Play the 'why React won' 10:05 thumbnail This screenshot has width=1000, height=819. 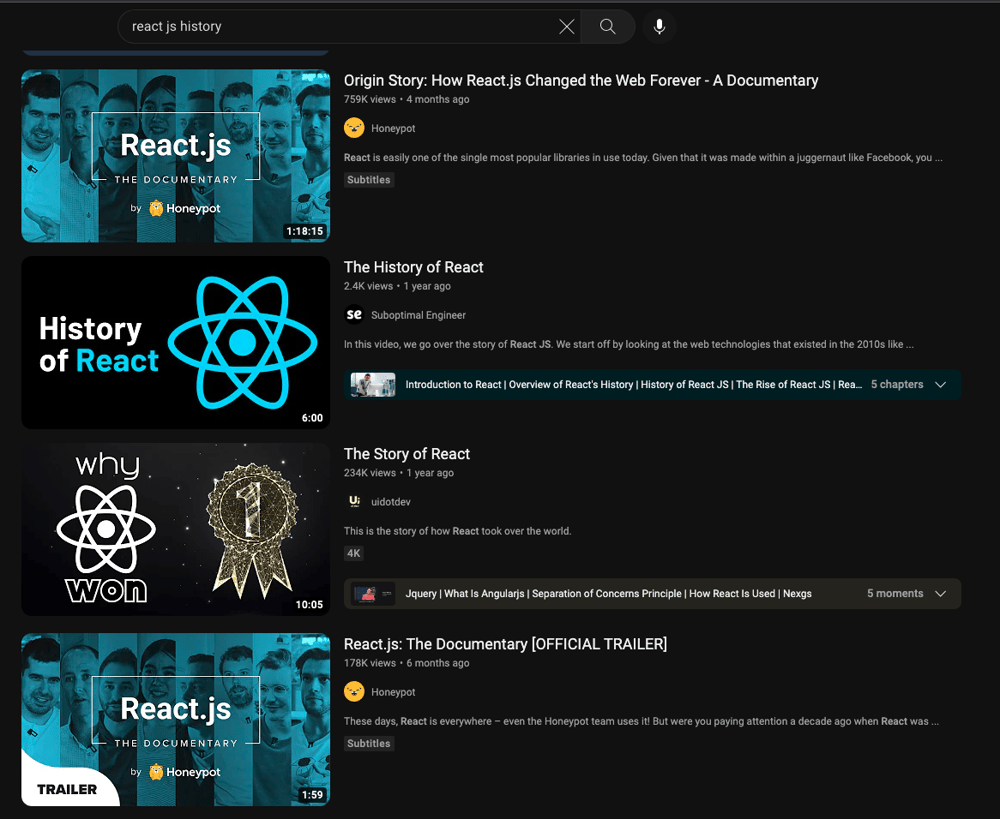pos(175,529)
